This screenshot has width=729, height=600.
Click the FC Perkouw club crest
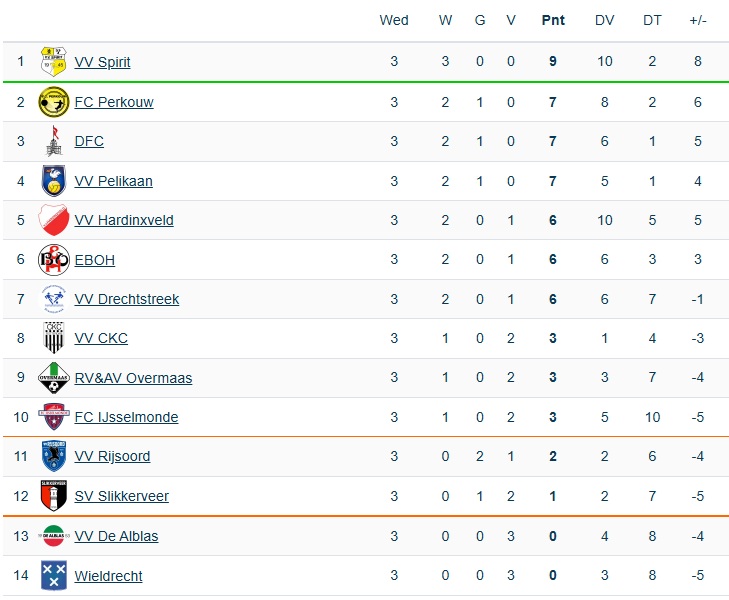pyautogui.click(x=53, y=102)
